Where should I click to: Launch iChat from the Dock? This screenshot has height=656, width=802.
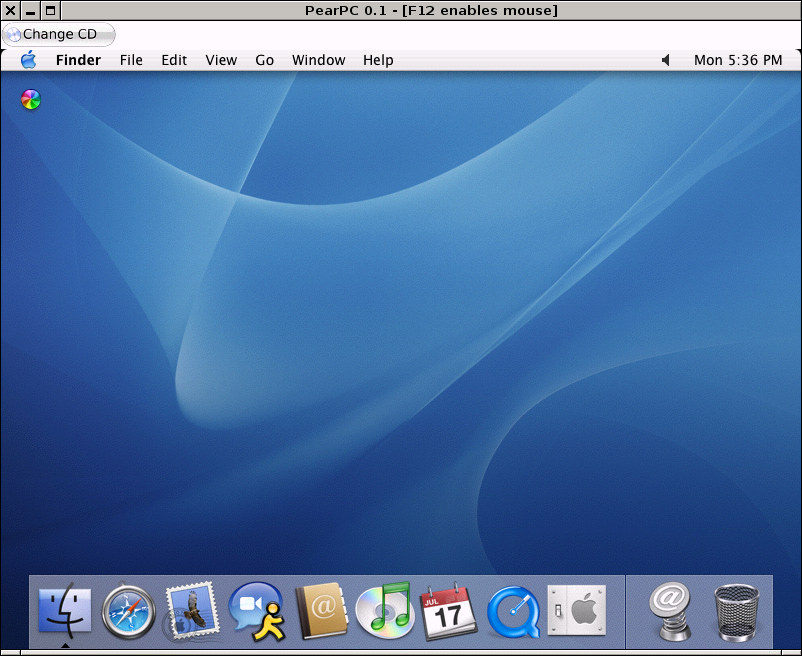pos(257,610)
